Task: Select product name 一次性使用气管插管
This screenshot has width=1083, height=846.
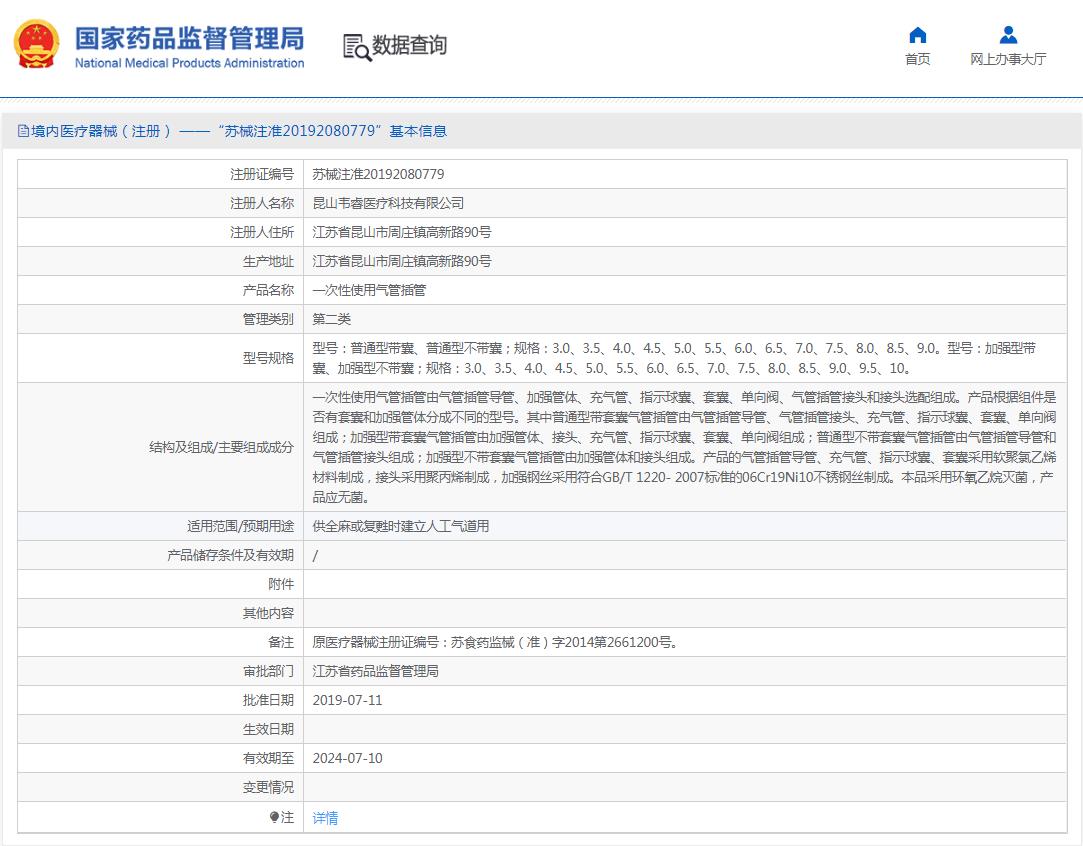Action: click(x=369, y=290)
